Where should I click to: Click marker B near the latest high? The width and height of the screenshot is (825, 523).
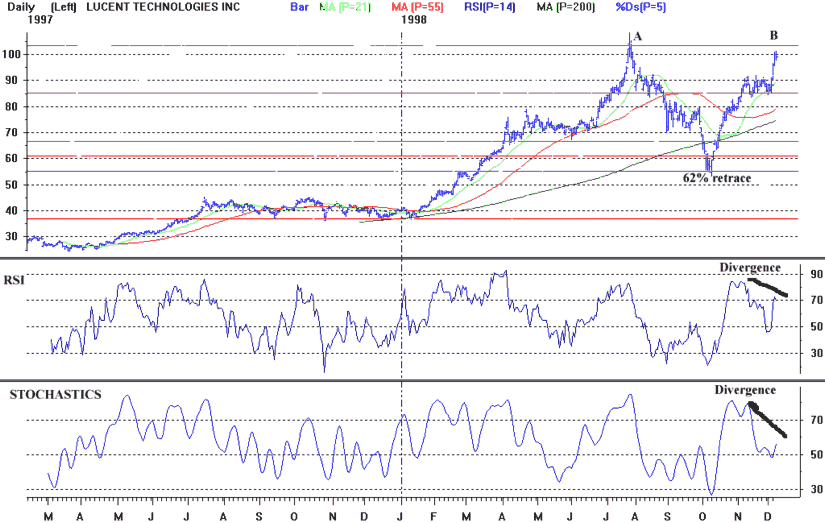773,36
